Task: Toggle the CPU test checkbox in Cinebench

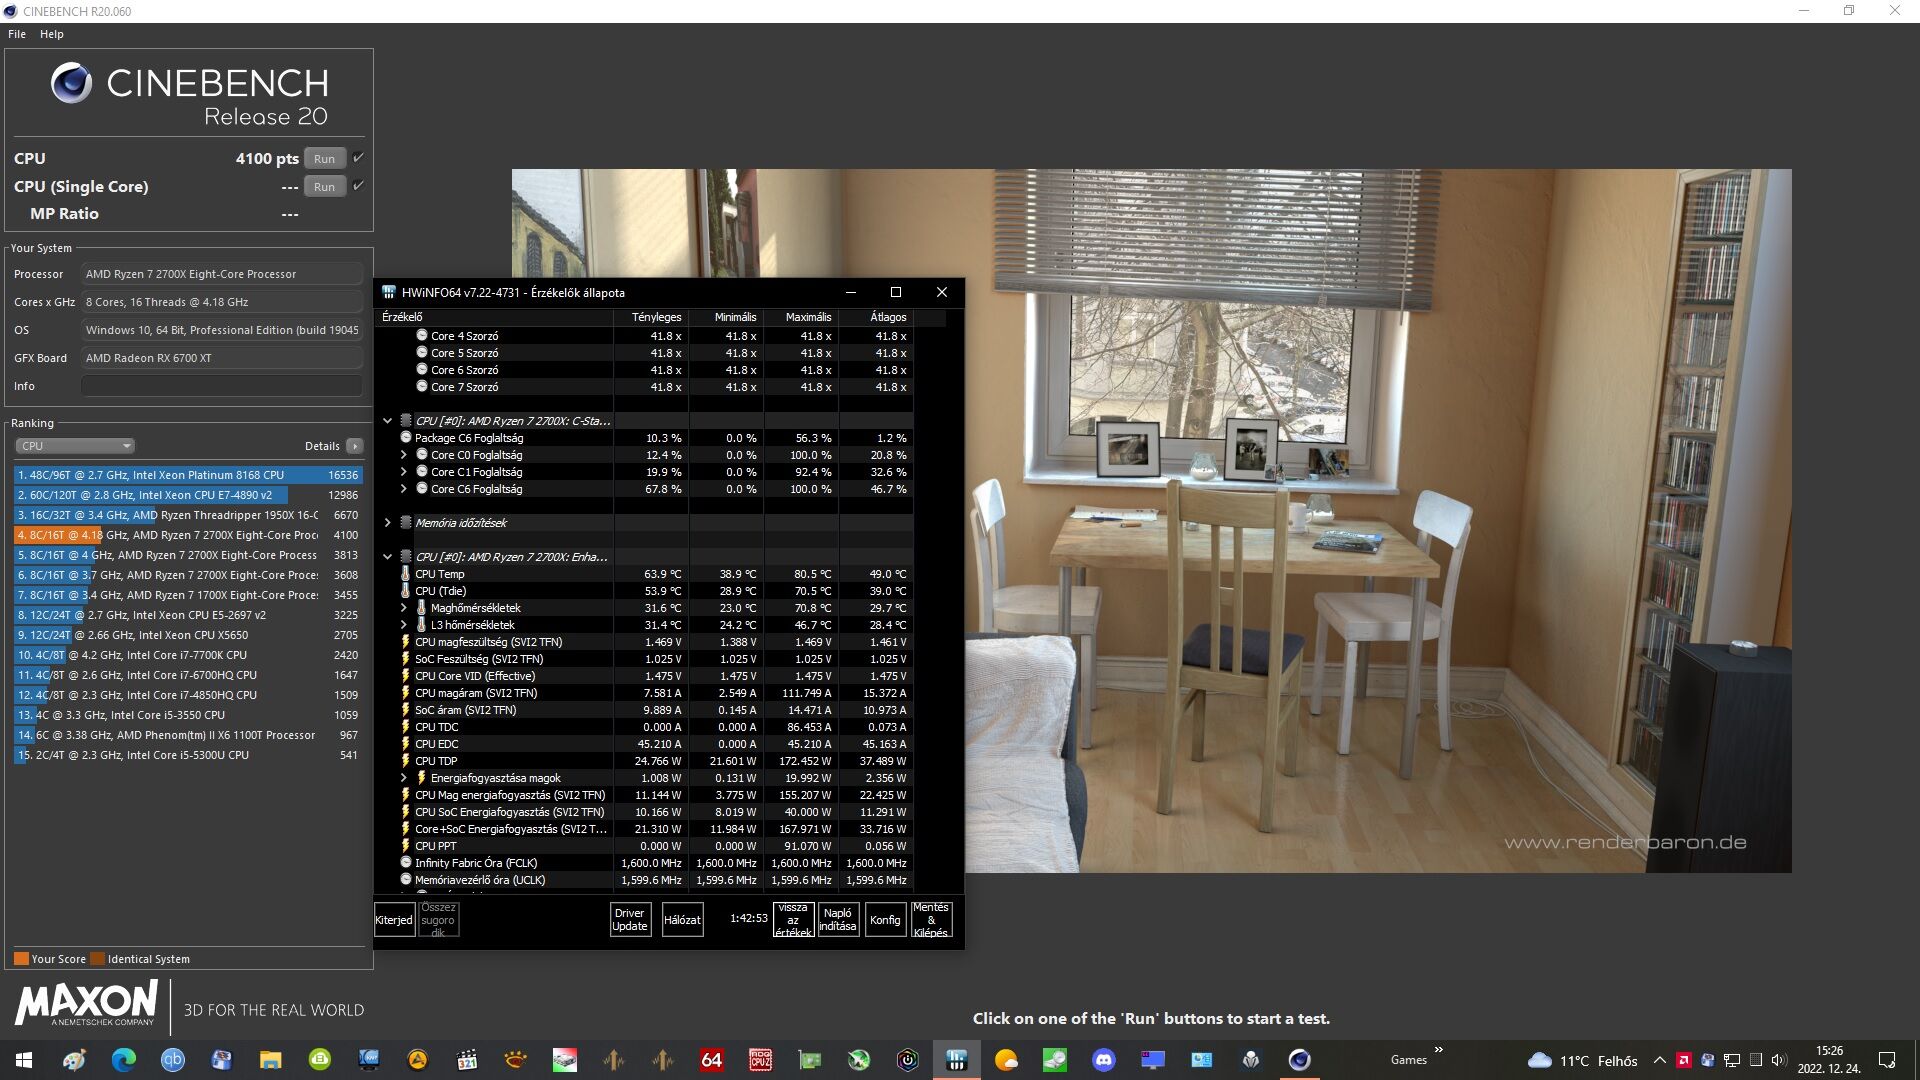Action: tap(358, 158)
